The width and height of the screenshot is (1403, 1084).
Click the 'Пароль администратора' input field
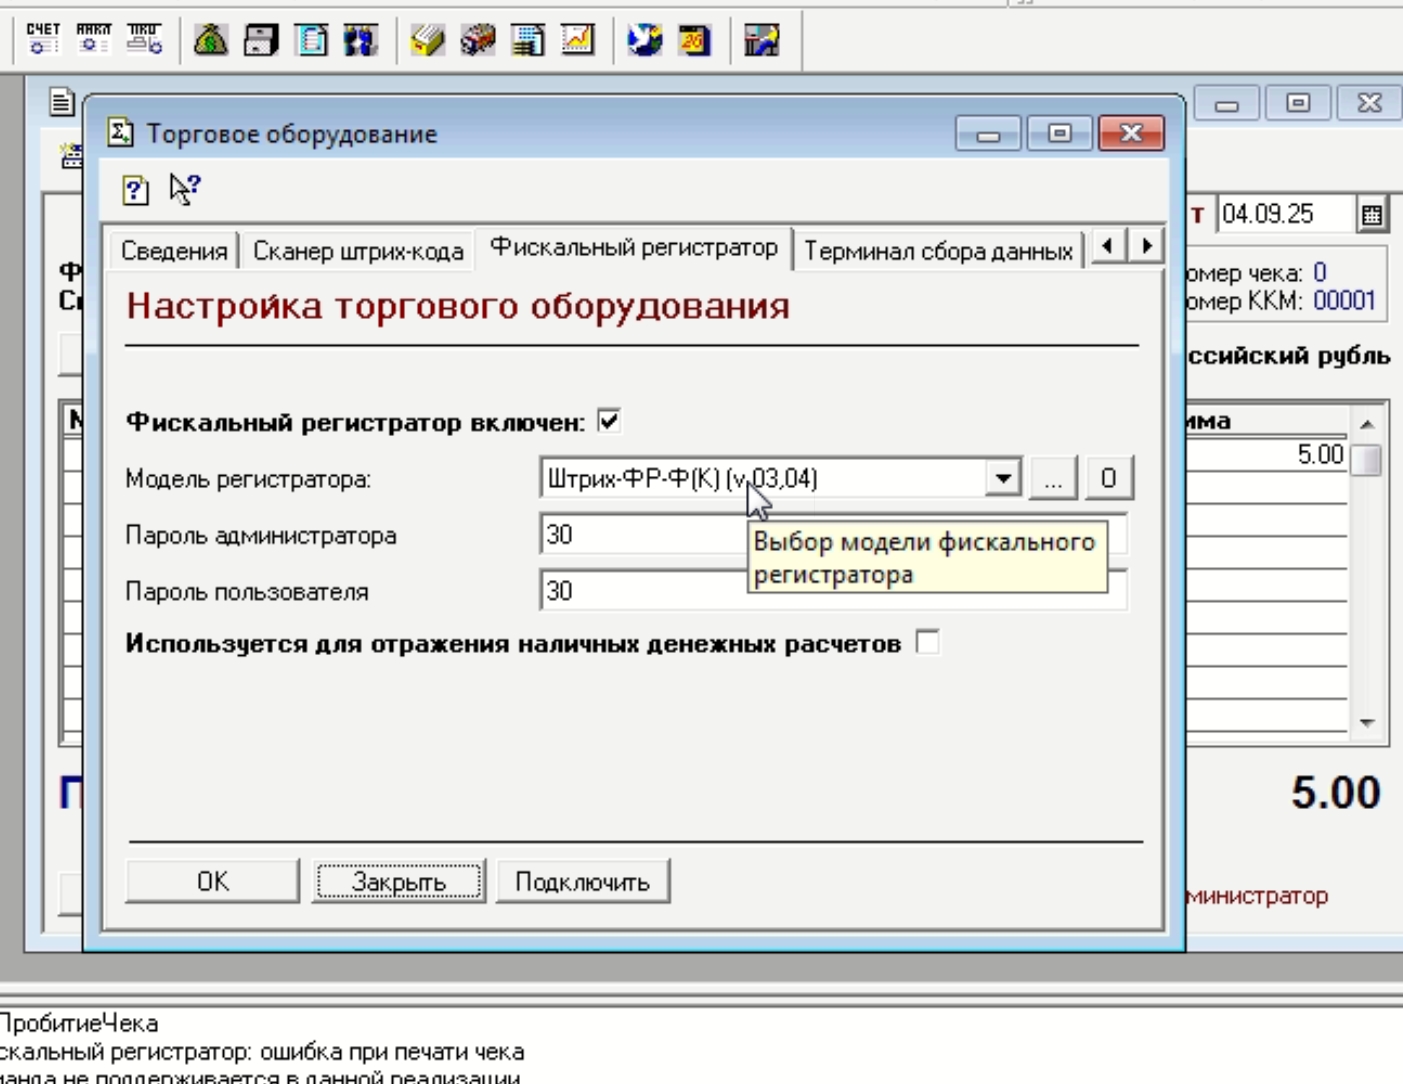coord(640,535)
